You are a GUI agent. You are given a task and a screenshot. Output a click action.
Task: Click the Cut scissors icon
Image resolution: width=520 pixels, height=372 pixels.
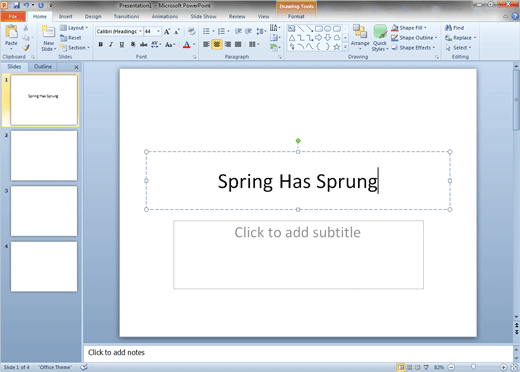(26, 28)
